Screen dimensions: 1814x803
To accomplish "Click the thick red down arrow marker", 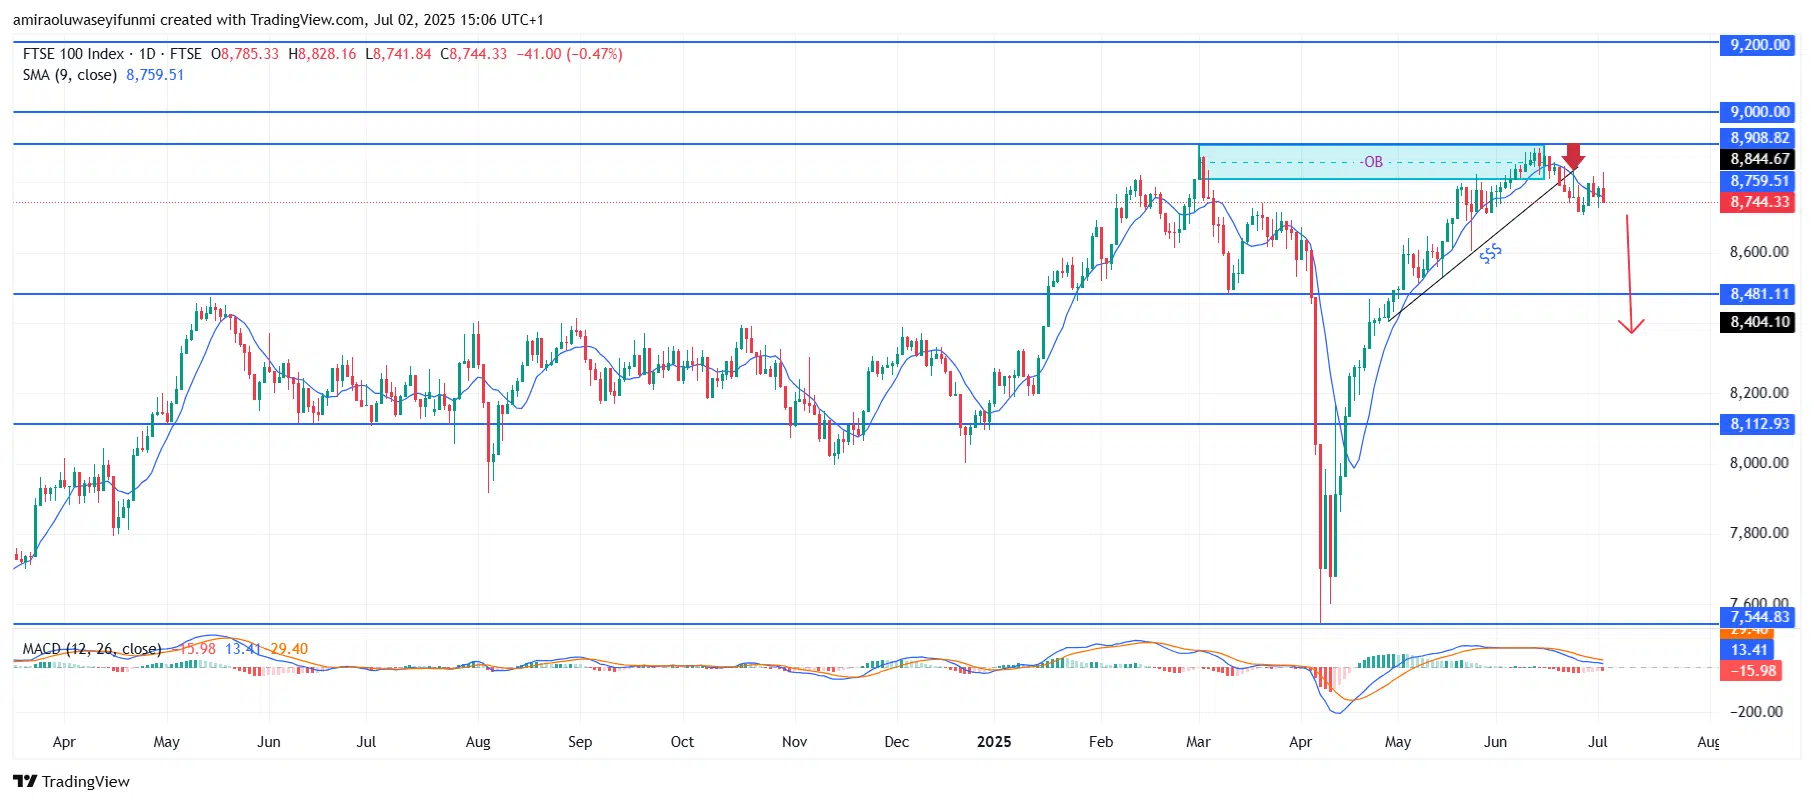I will coord(1573,156).
